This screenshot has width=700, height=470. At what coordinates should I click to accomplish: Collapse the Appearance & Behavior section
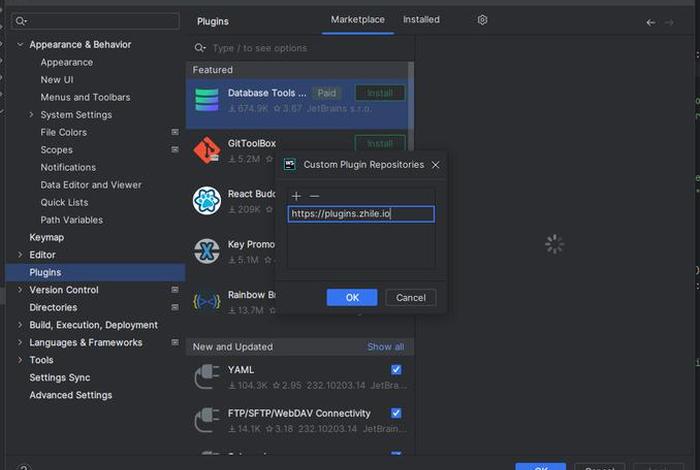pyautogui.click(x=20, y=44)
